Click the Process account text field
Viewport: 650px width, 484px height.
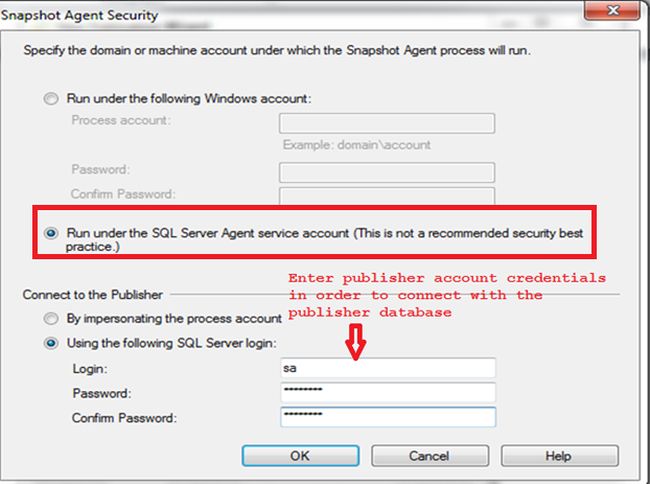coord(387,123)
